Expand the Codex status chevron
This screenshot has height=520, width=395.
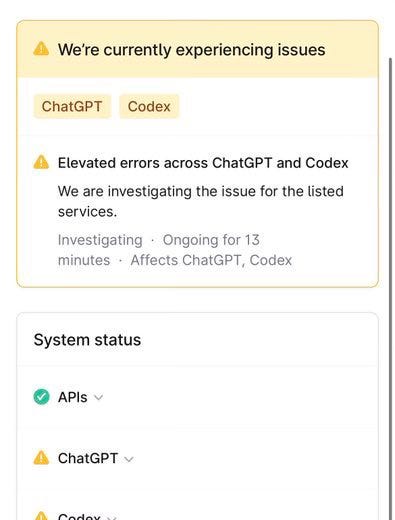coord(111,518)
